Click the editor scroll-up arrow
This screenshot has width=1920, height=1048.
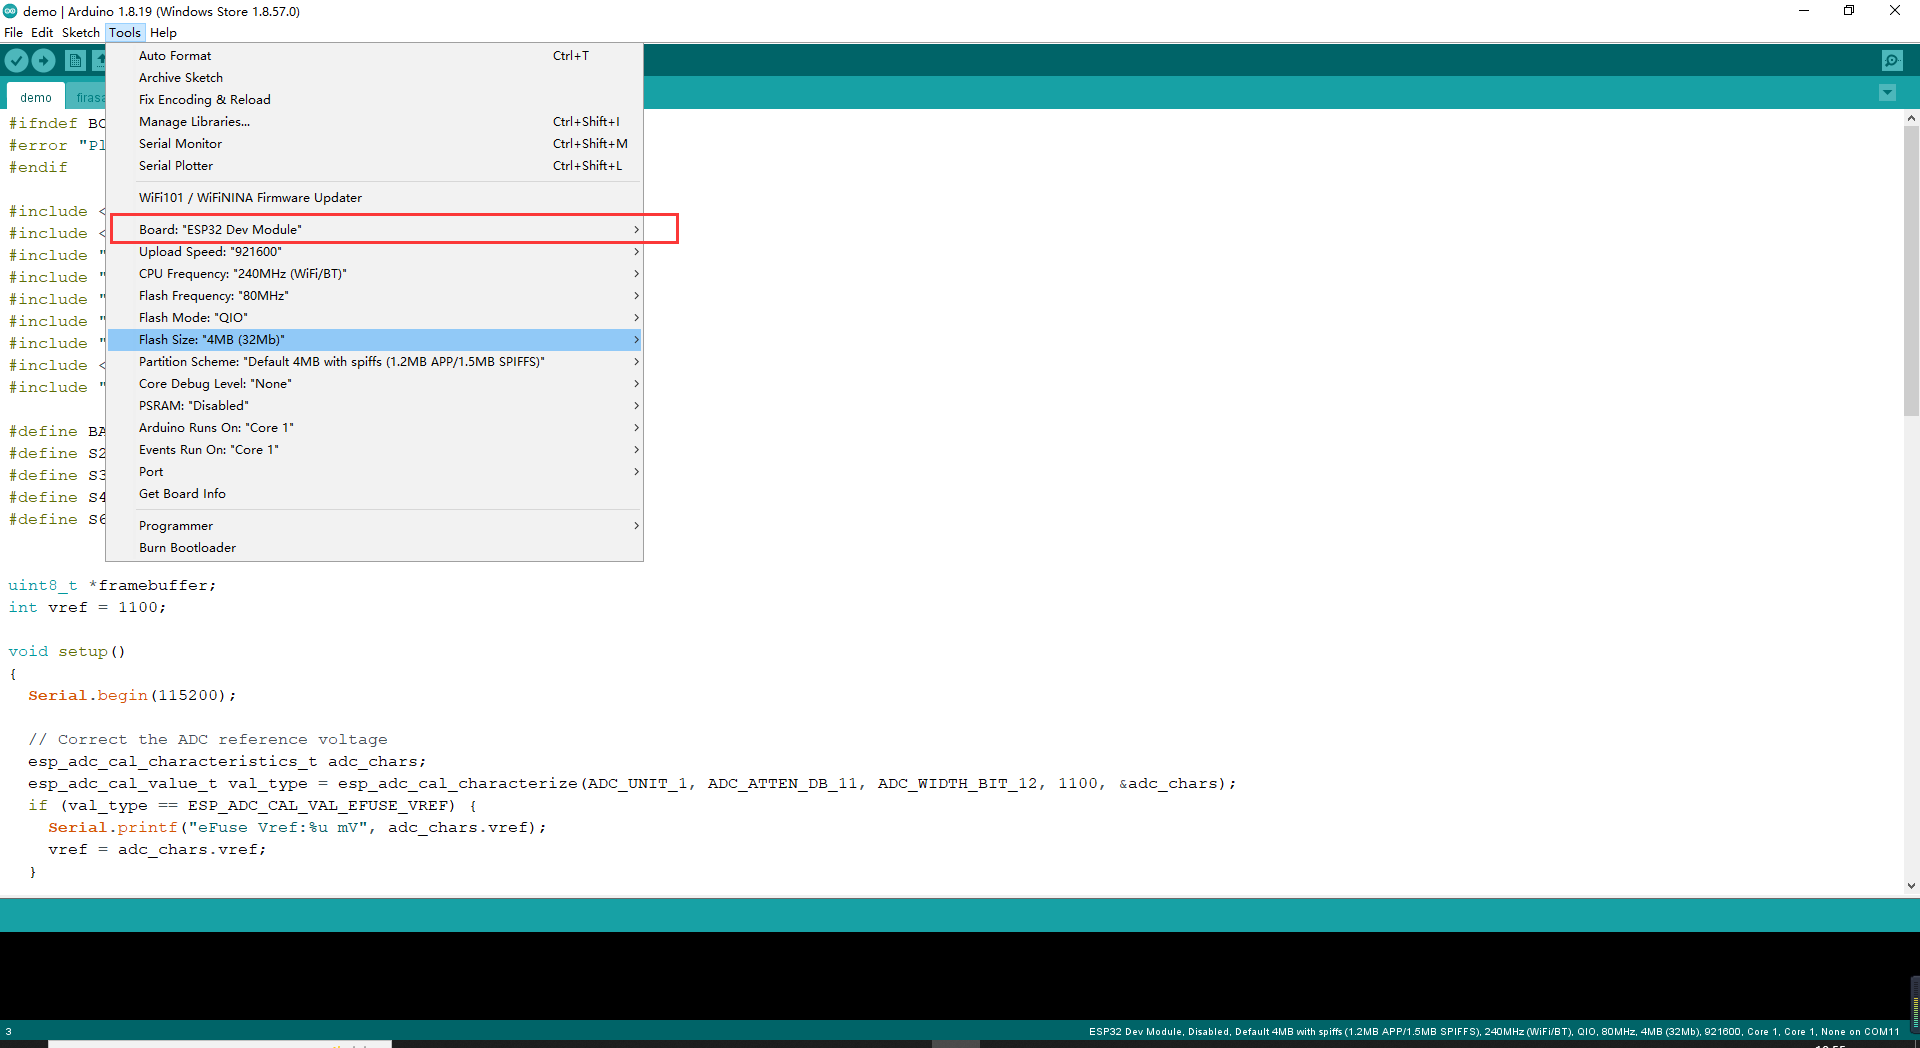[1911, 118]
